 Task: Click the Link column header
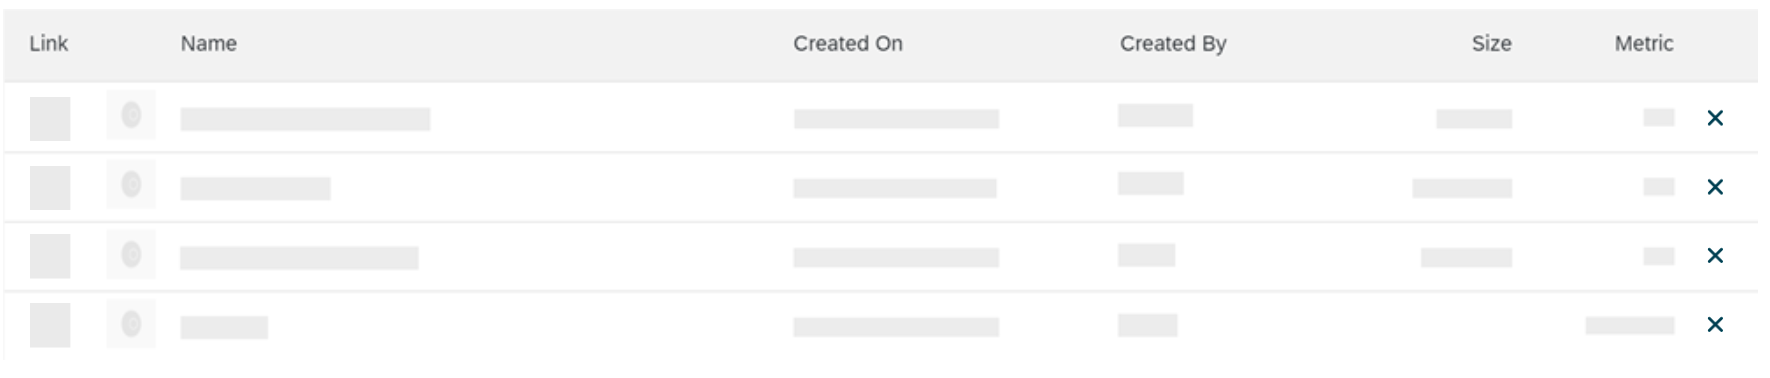pyautogui.click(x=49, y=44)
